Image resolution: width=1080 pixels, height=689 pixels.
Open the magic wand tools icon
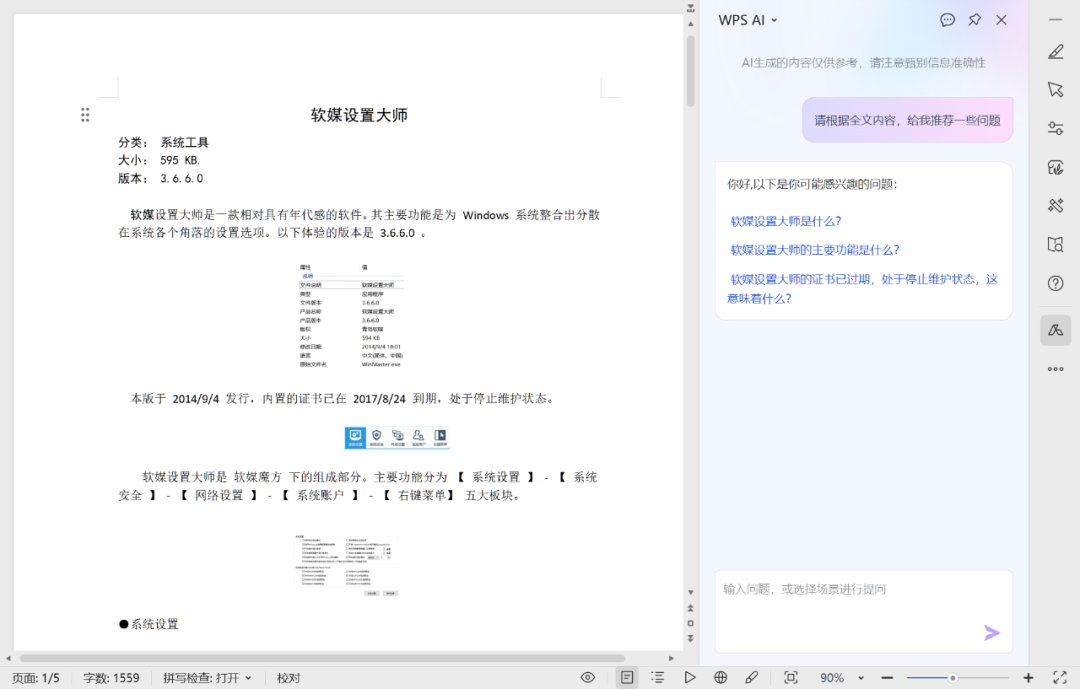pos(1055,205)
